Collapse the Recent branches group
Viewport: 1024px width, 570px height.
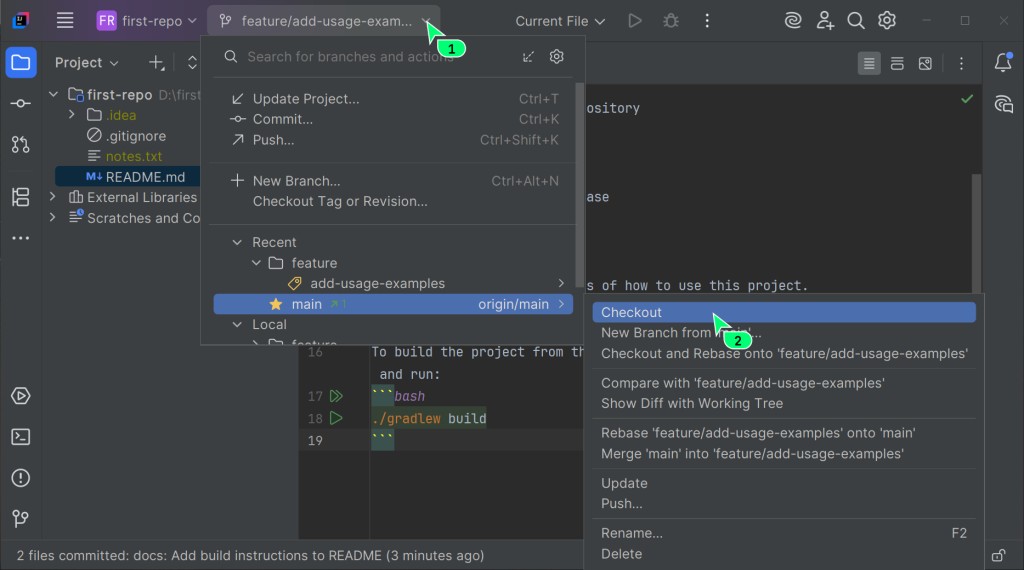(237, 242)
